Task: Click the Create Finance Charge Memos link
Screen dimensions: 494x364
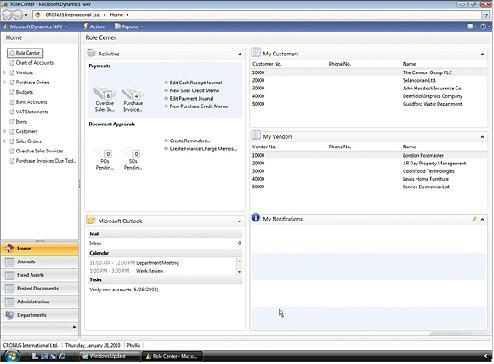Action: click(203, 149)
